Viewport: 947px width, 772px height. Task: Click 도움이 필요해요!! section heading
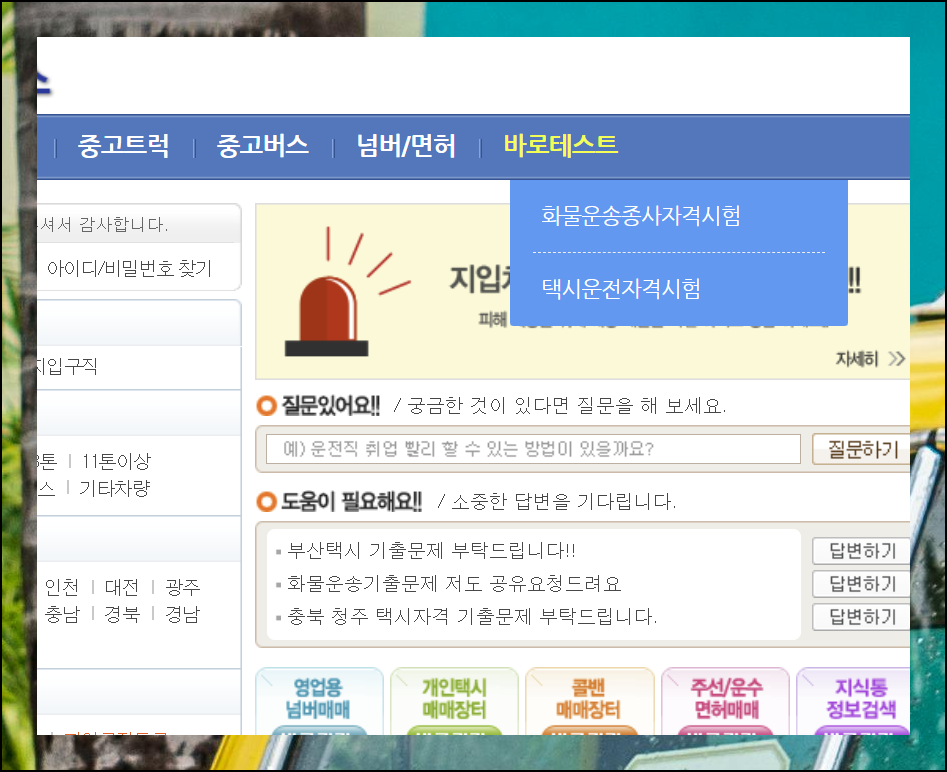[352, 501]
